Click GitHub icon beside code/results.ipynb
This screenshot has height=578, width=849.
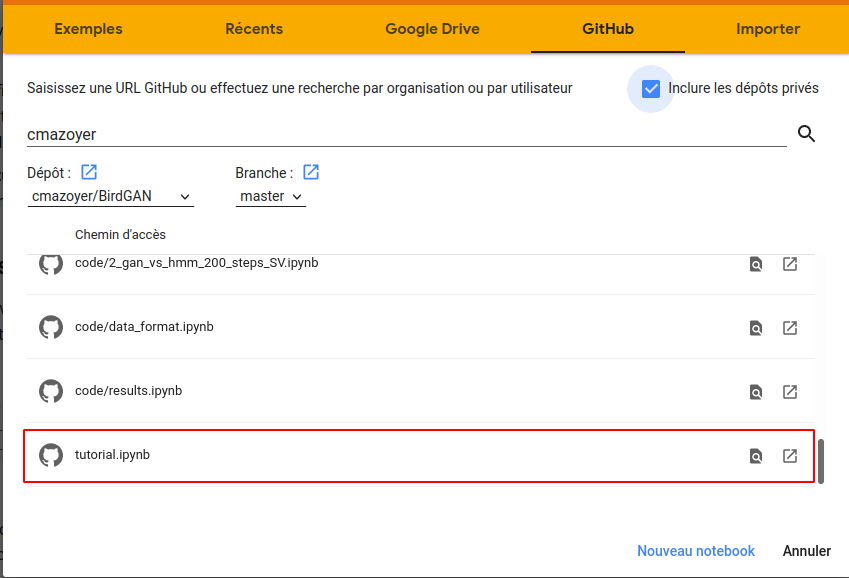tap(51, 391)
